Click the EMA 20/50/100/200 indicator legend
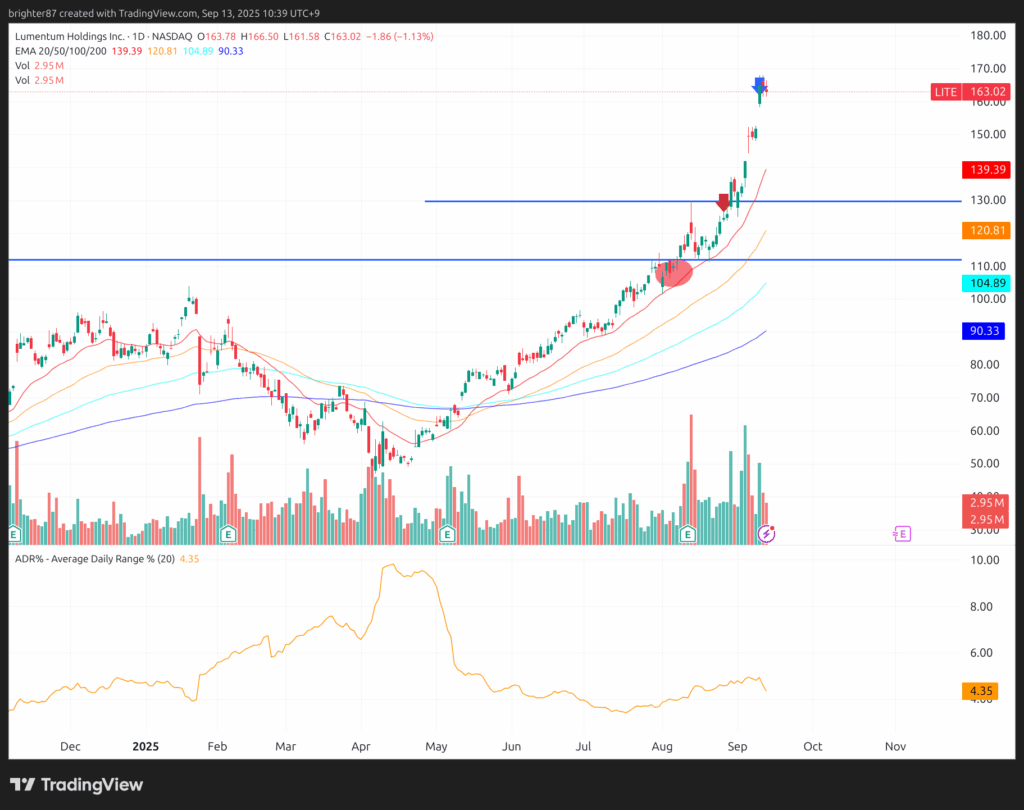This screenshot has height=810, width=1024. pyautogui.click(x=61, y=51)
